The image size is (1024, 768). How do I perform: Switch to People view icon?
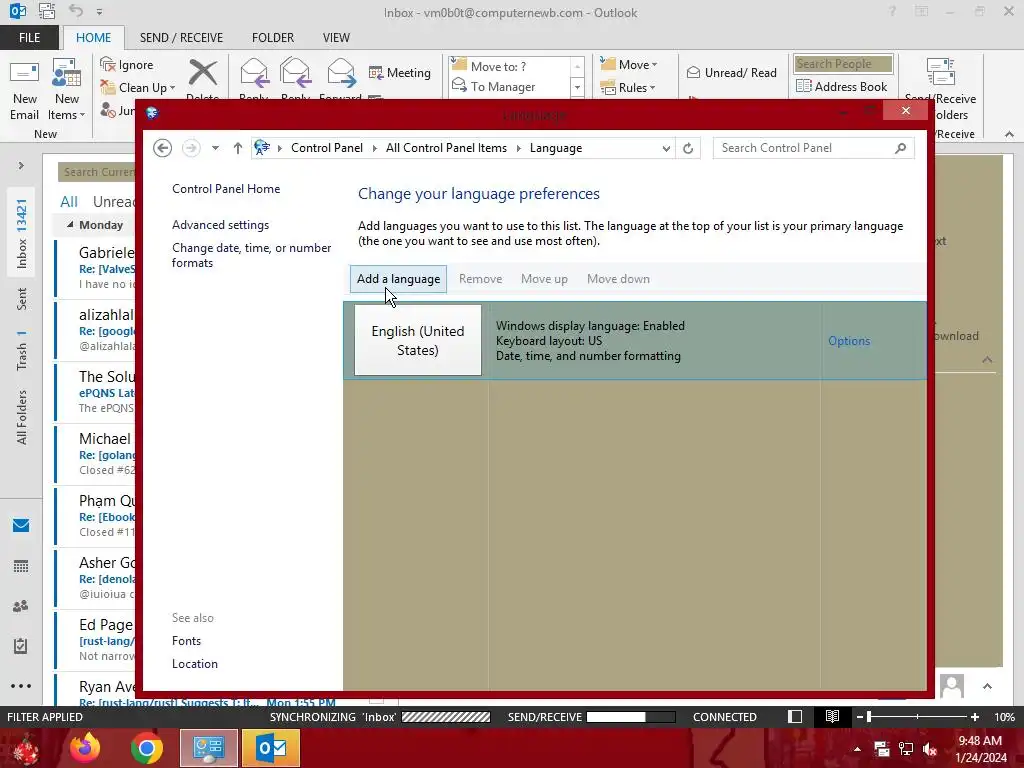(21, 606)
